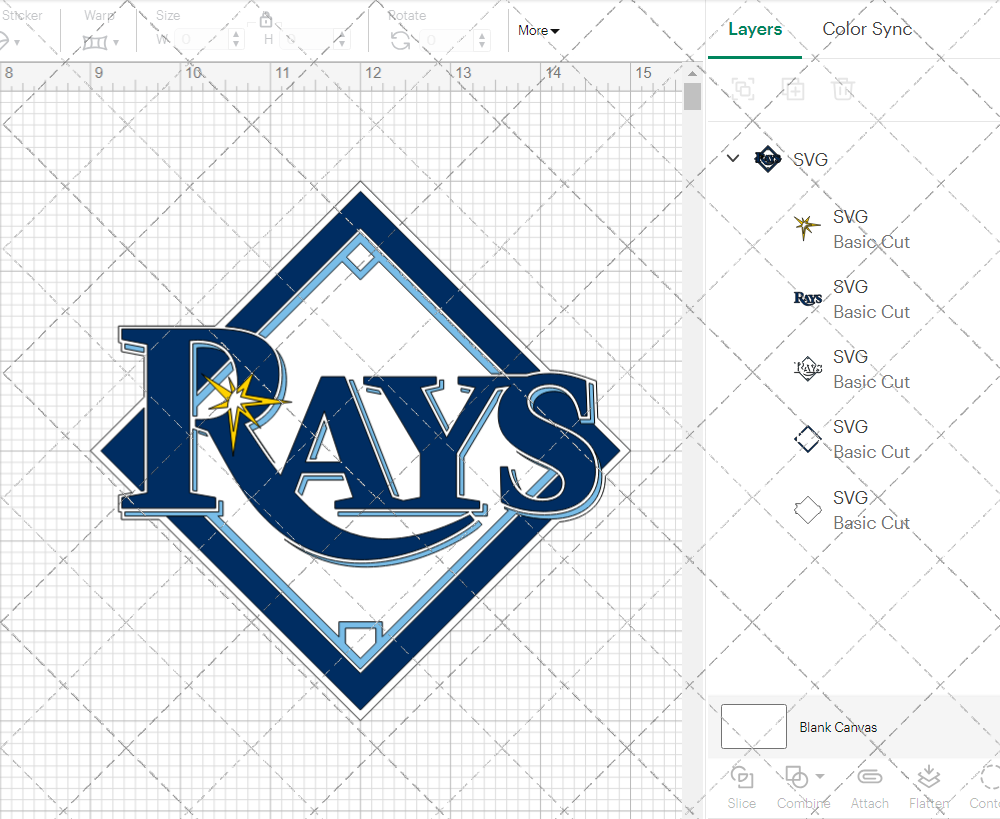Click the Flatten icon

929,778
